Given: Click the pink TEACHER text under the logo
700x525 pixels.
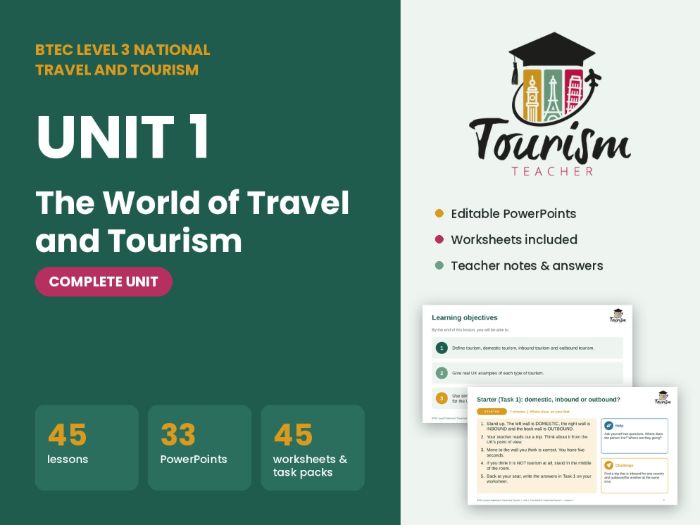Looking at the screenshot, I should [x=552, y=171].
